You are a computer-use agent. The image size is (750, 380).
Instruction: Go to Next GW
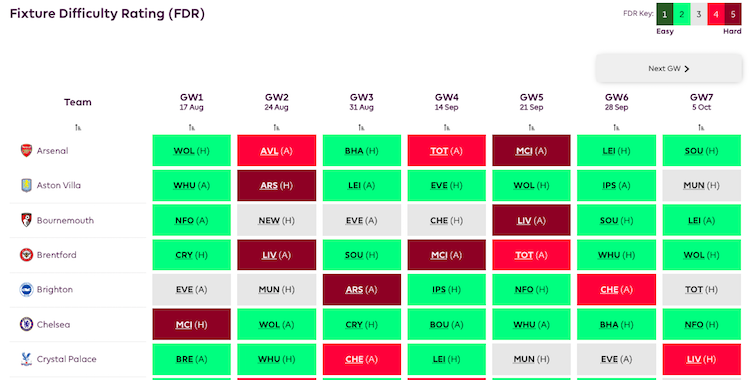[669, 68]
